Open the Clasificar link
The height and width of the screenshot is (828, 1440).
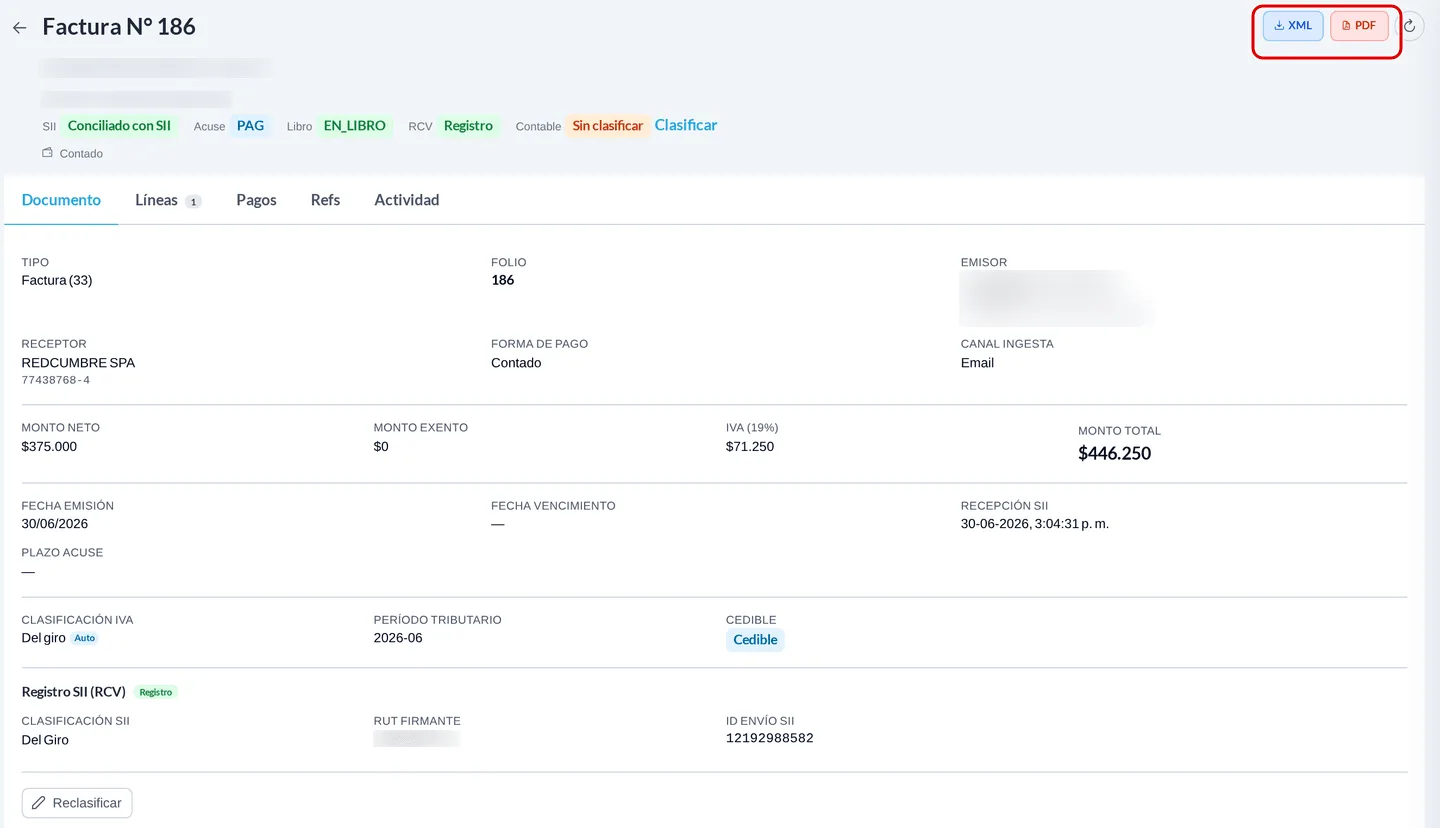pyautogui.click(x=686, y=125)
